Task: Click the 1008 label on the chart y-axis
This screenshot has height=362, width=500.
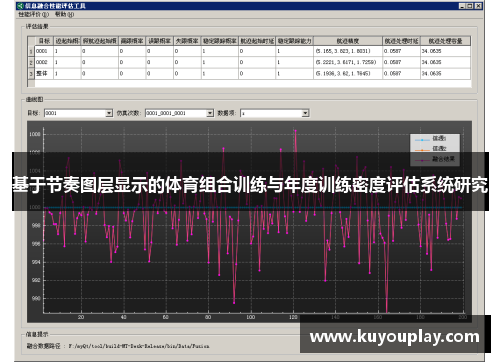Action: click(x=35, y=134)
